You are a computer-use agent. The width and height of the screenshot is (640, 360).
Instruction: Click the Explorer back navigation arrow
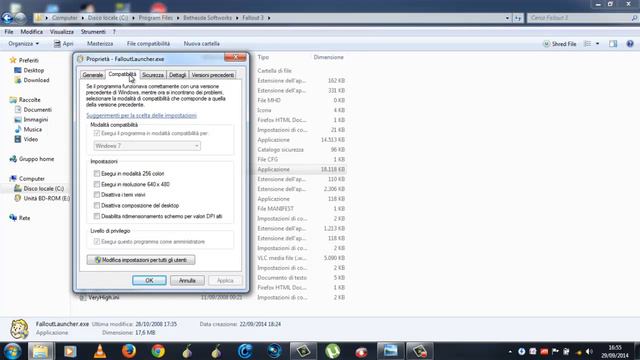[x=7, y=18]
